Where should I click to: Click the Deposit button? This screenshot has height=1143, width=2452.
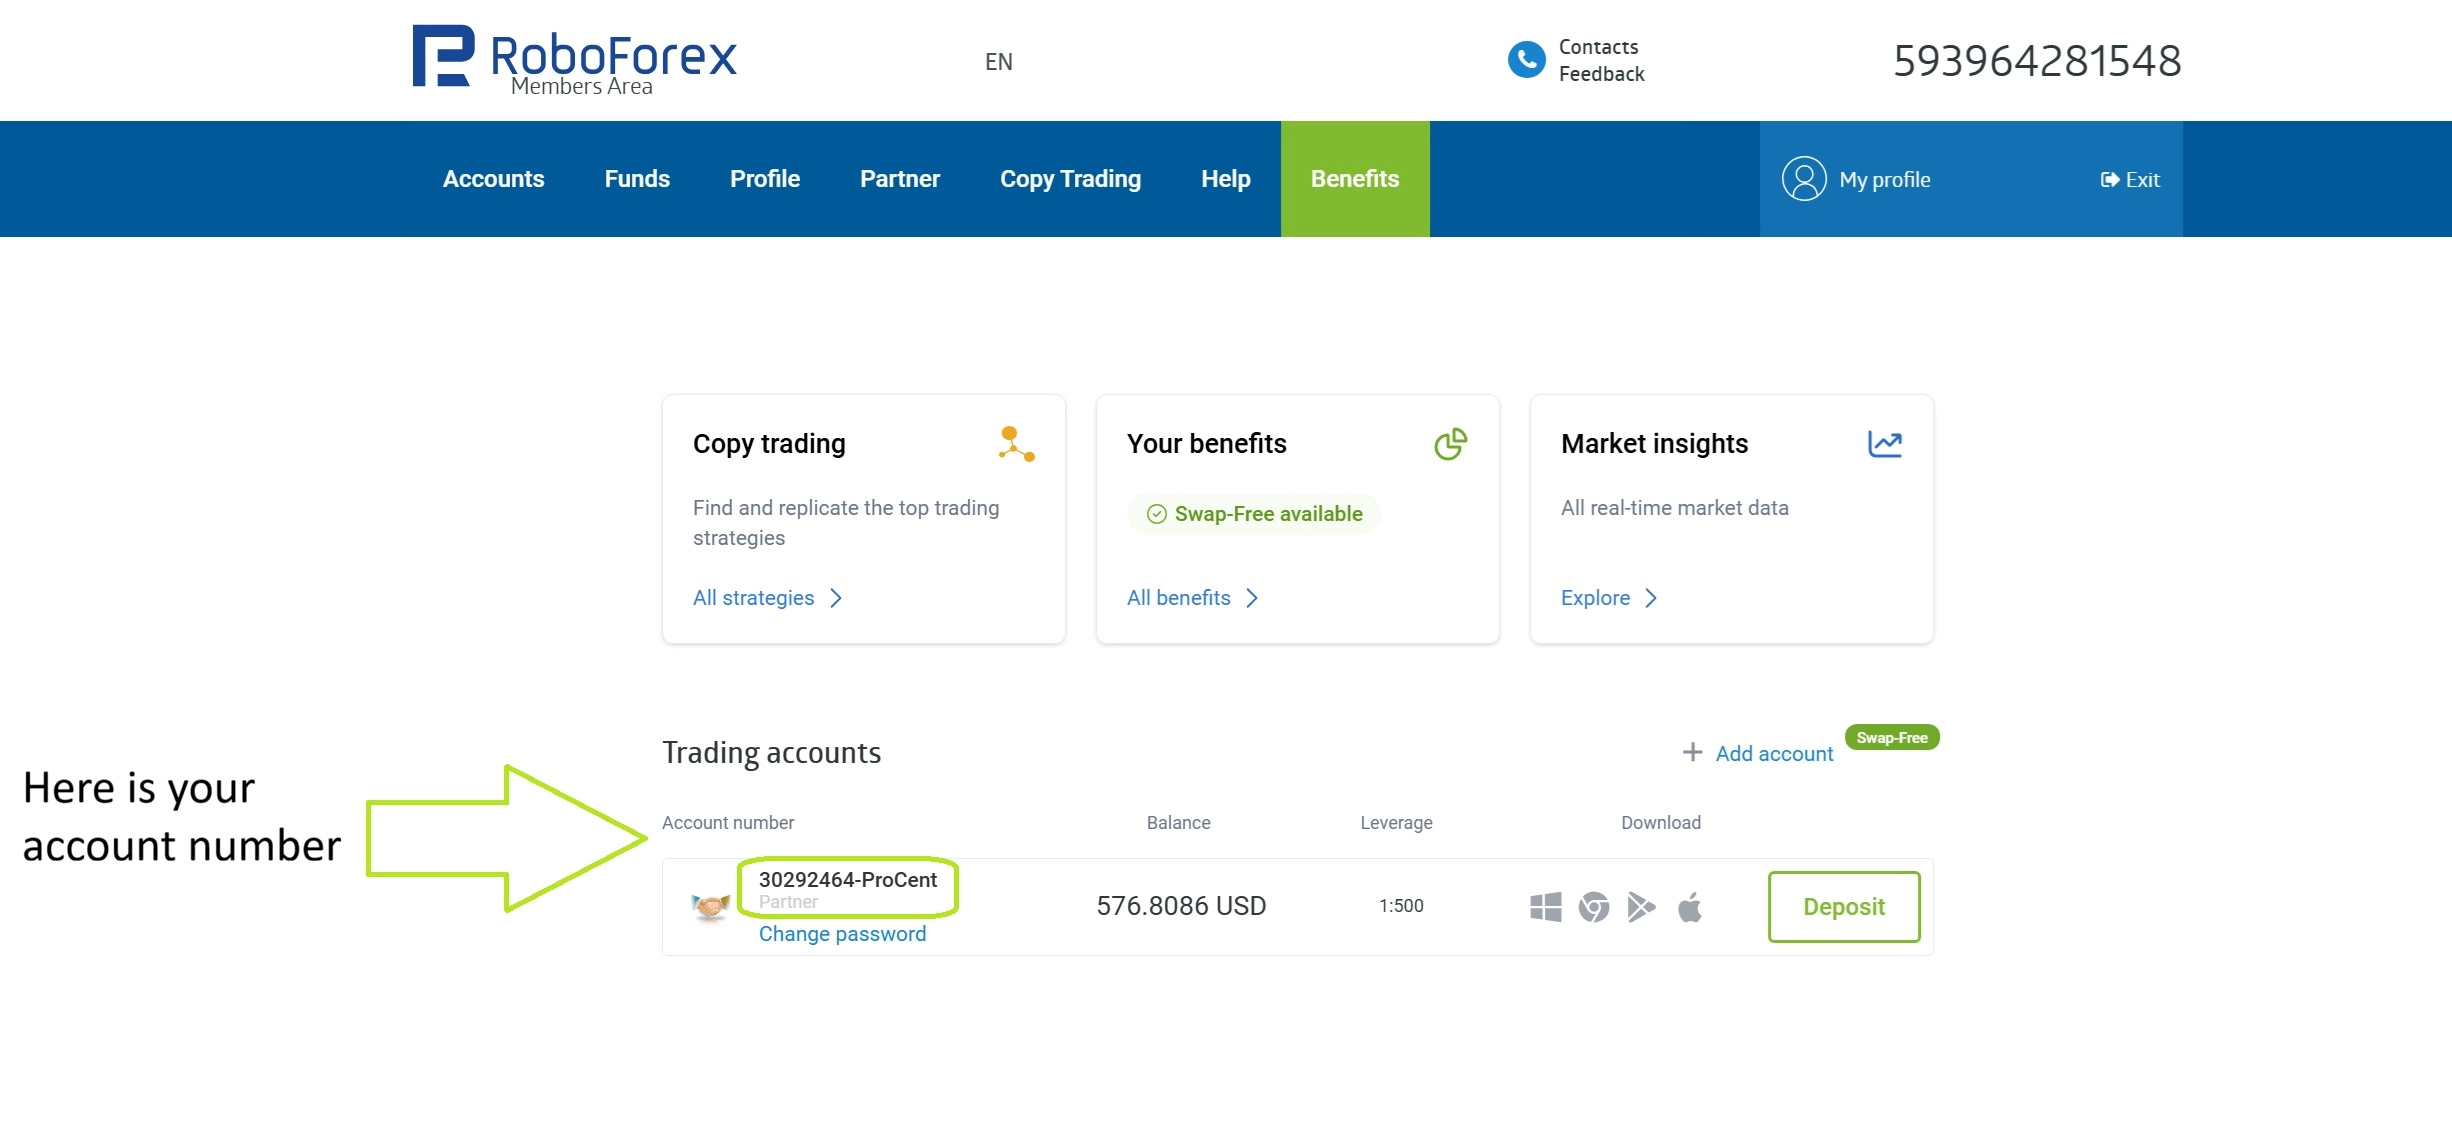click(1844, 907)
